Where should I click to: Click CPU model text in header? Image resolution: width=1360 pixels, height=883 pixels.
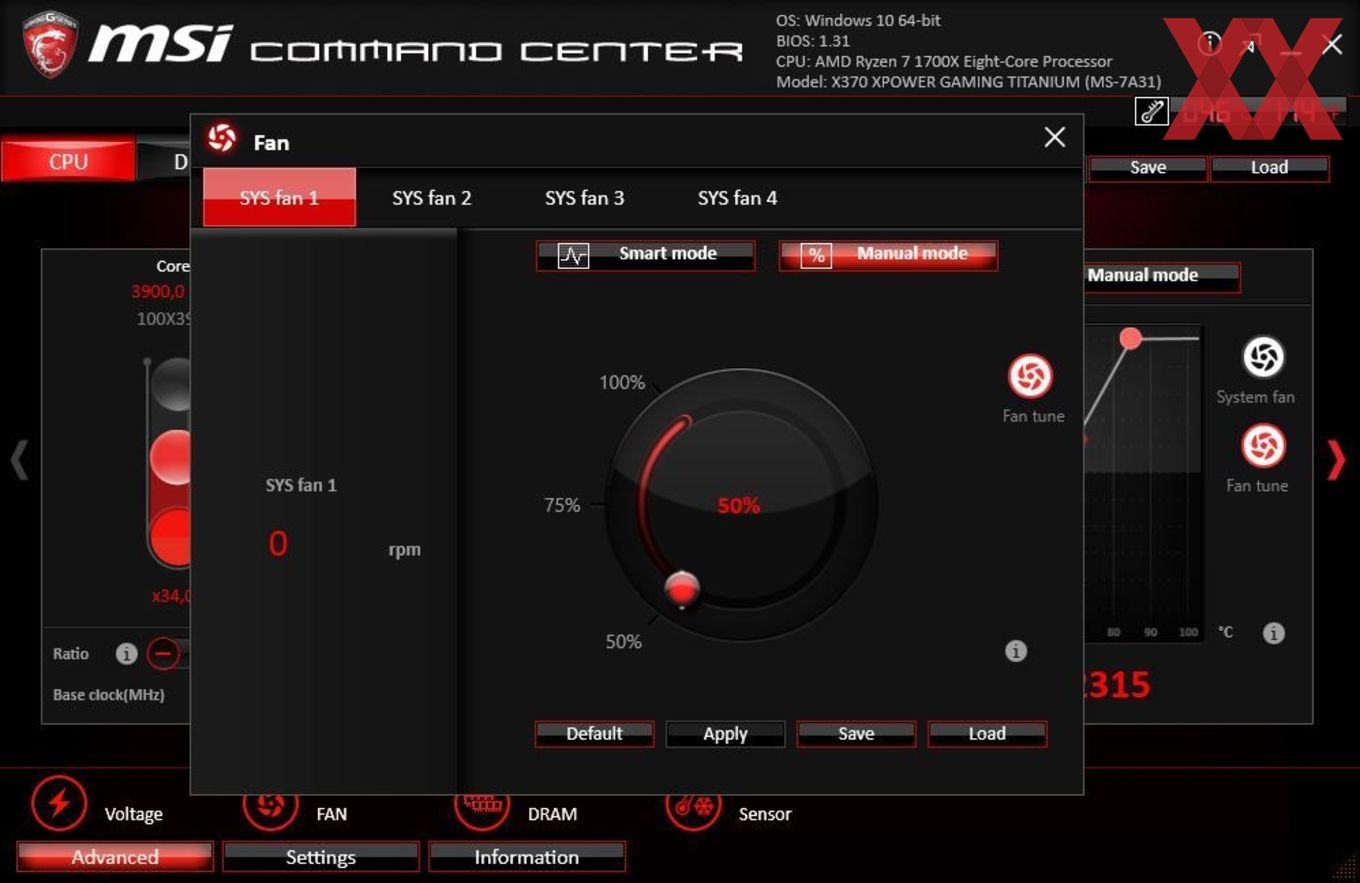click(x=944, y=61)
